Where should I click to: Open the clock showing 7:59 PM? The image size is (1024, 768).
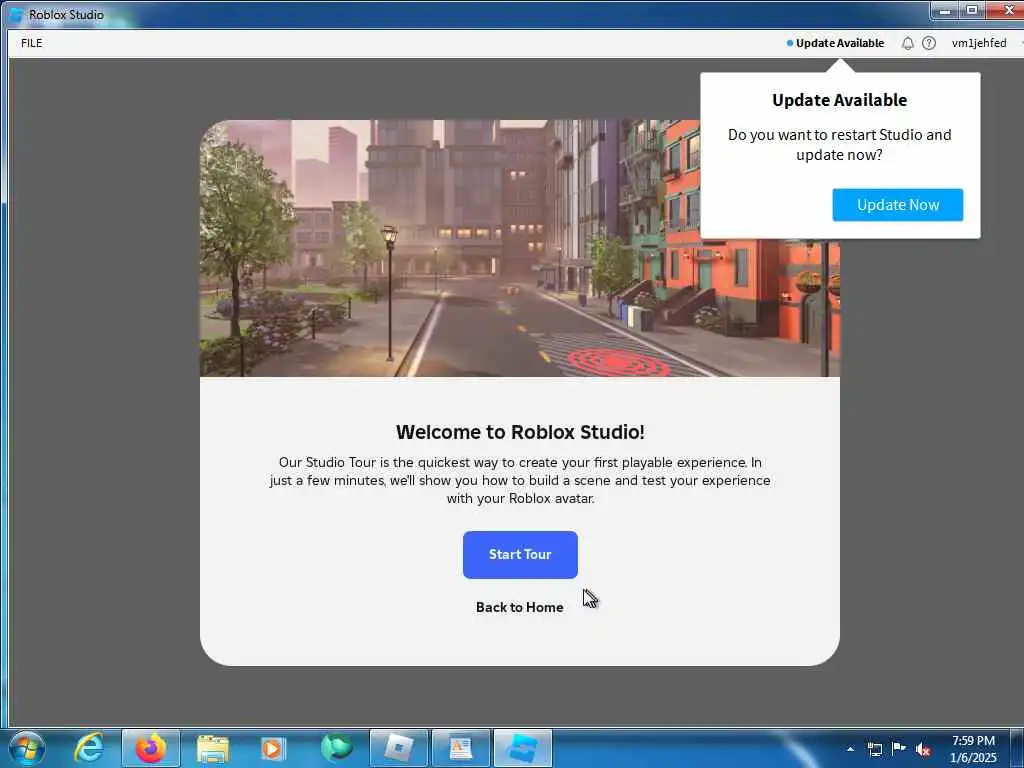pos(973,749)
